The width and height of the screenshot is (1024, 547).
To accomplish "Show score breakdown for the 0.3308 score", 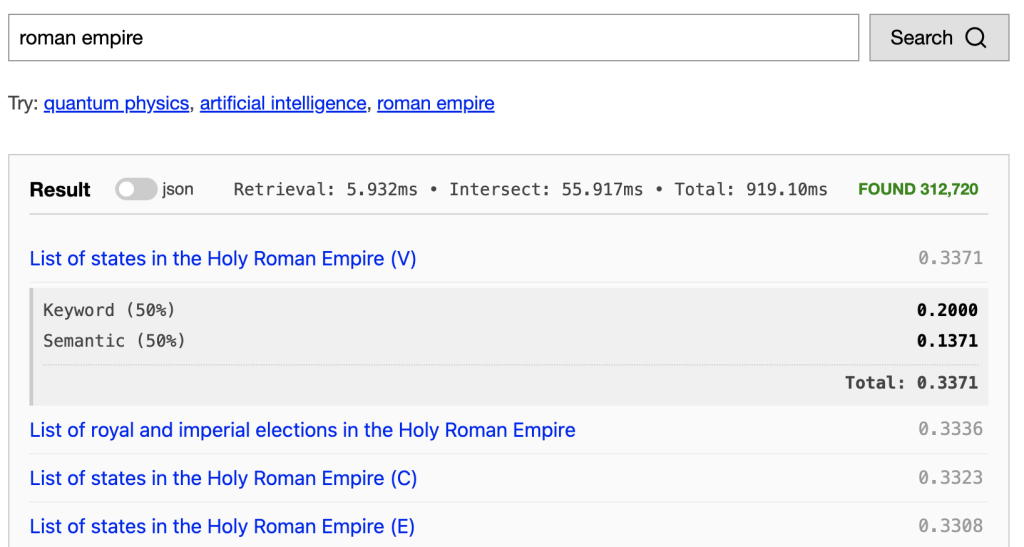I will click(x=950, y=525).
